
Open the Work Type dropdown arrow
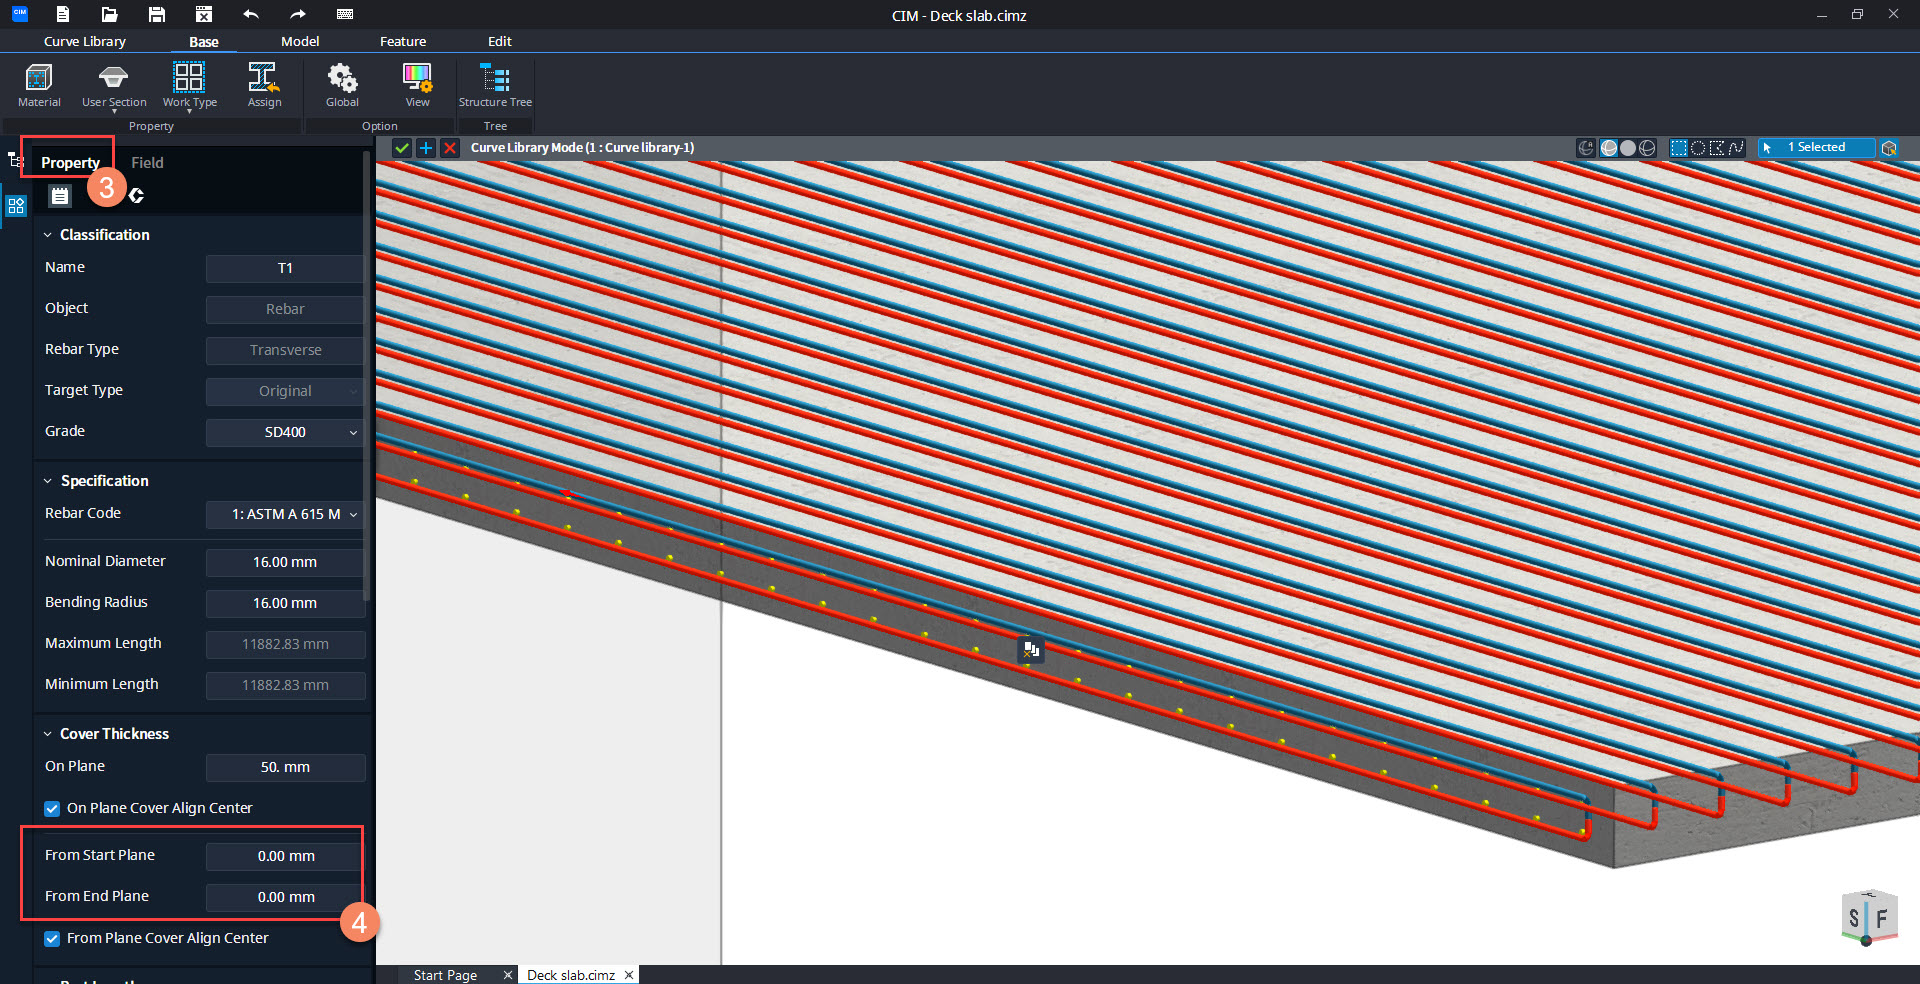pyautogui.click(x=189, y=111)
